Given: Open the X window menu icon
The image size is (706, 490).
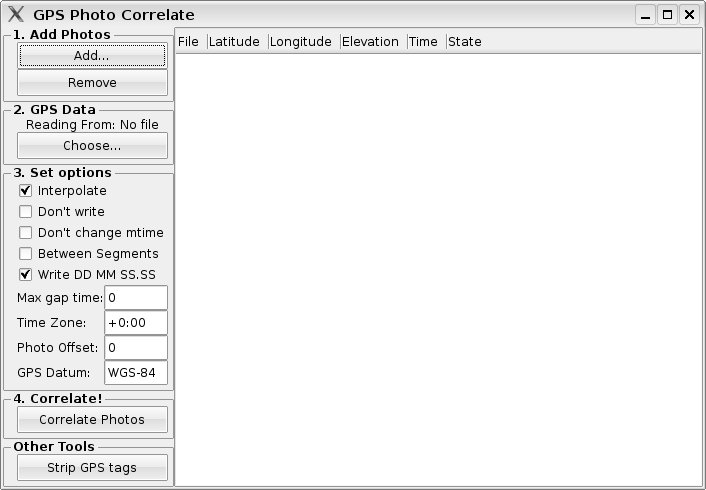Looking at the screenshot, I should point(16,15).
